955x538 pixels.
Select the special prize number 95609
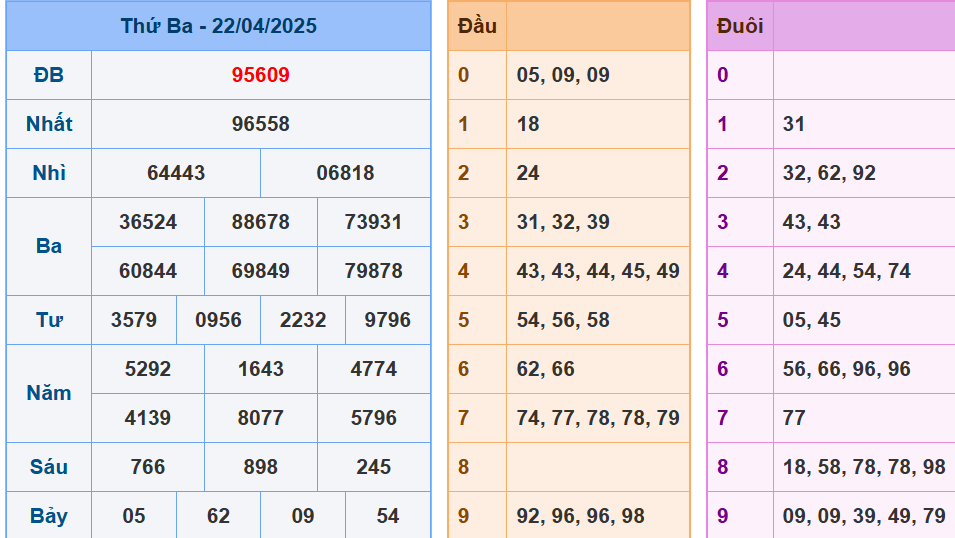261,75
